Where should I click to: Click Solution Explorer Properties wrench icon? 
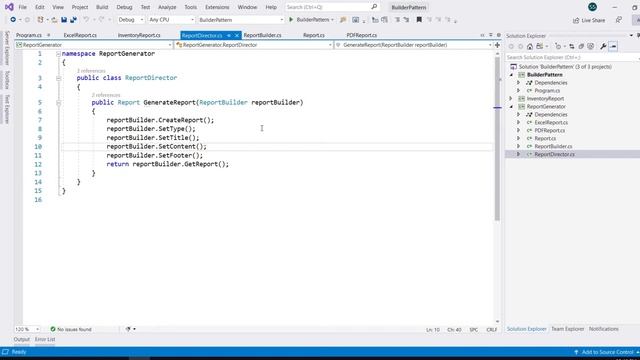click(x=603, y=47)
